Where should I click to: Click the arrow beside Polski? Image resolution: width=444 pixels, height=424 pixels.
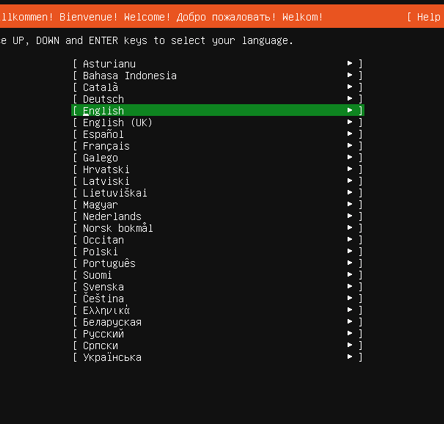coord(350,251)
